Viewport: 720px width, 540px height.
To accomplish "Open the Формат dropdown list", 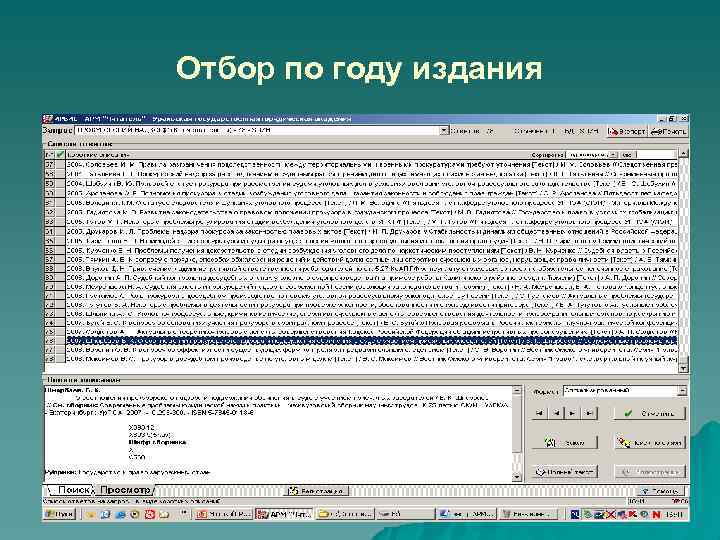I will [682, 391].
